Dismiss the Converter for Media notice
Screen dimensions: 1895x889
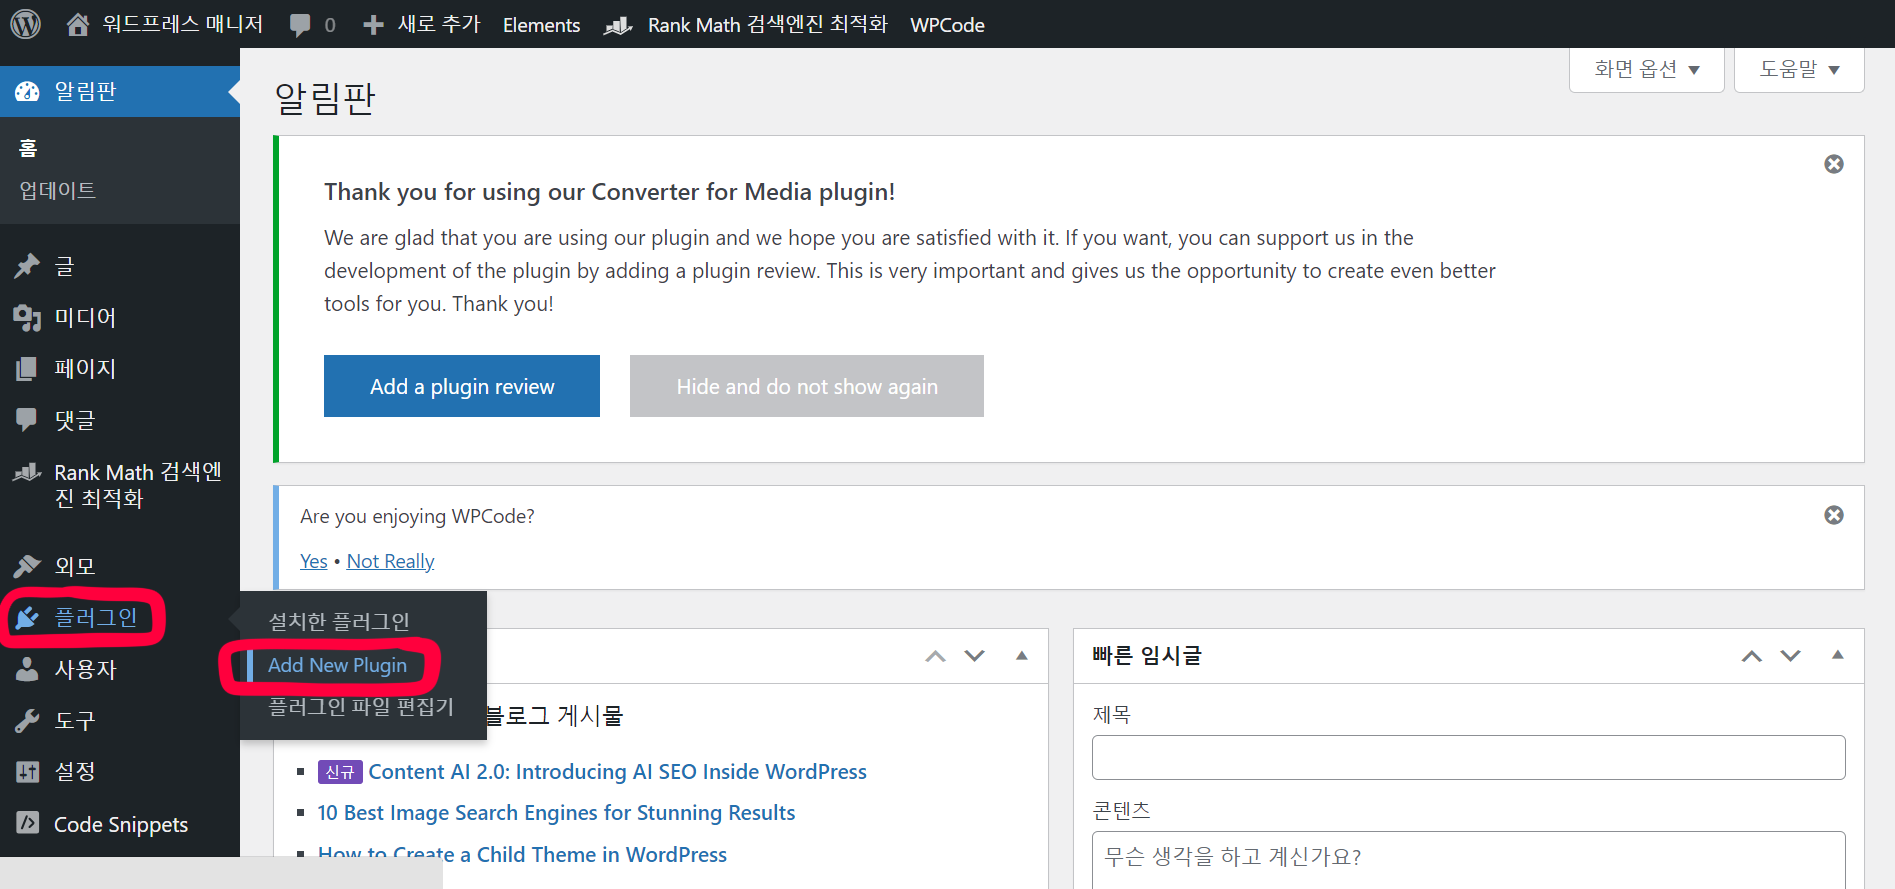tap(1834, 164)
